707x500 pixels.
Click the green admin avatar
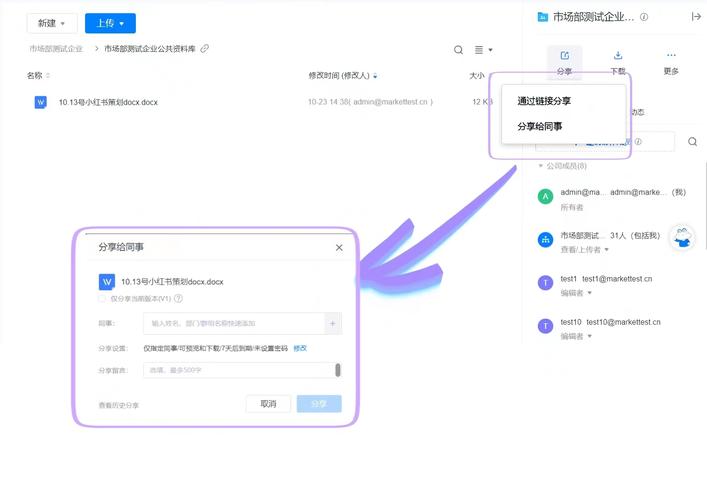tap(545, 196)
